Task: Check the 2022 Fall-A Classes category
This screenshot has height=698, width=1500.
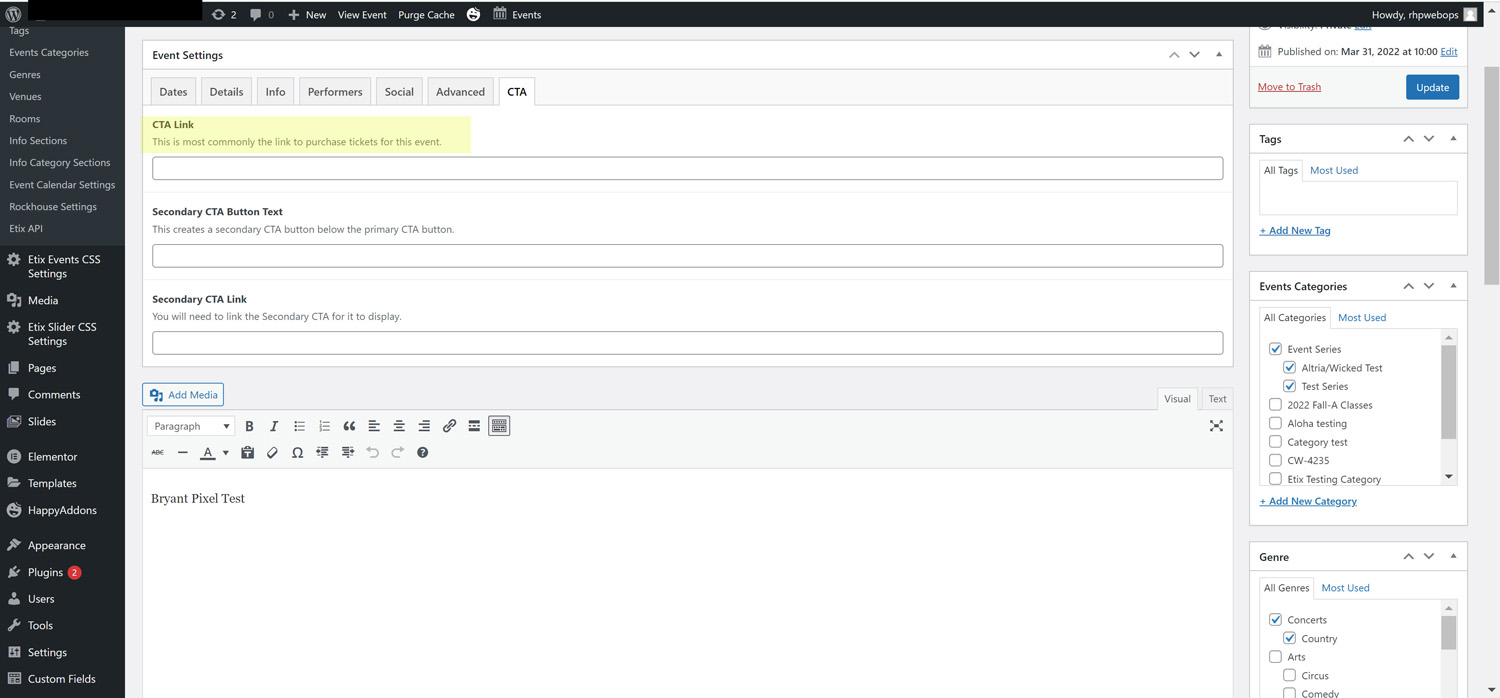Action: click(x=1275, y=405)
